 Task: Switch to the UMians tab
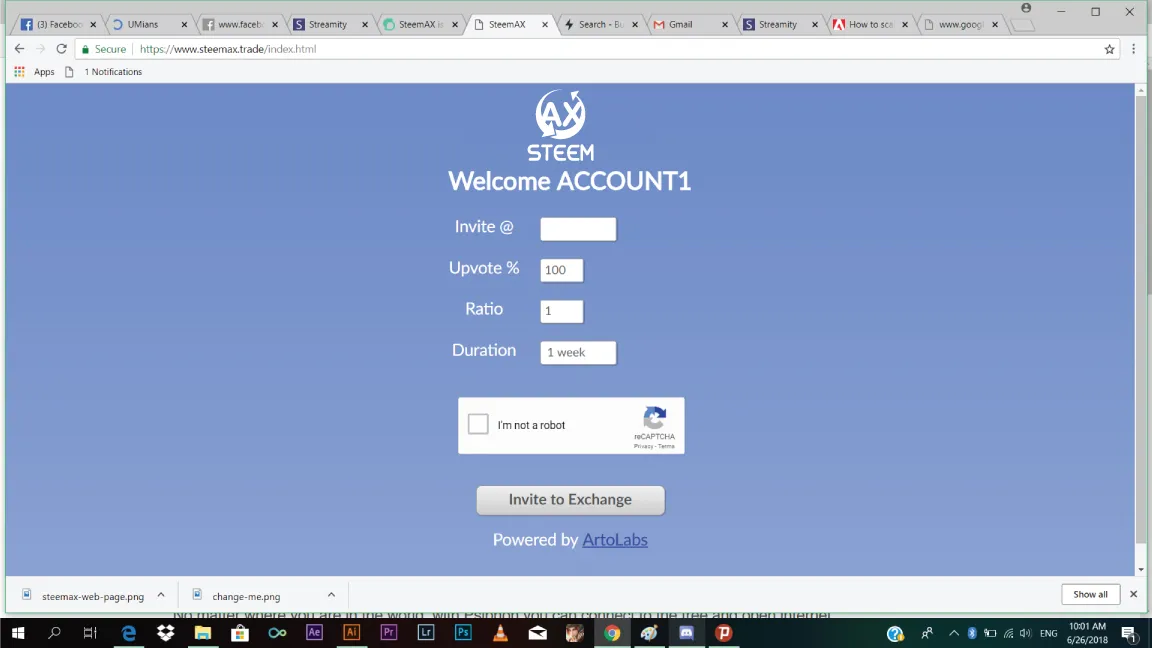[x=149, y=24]
